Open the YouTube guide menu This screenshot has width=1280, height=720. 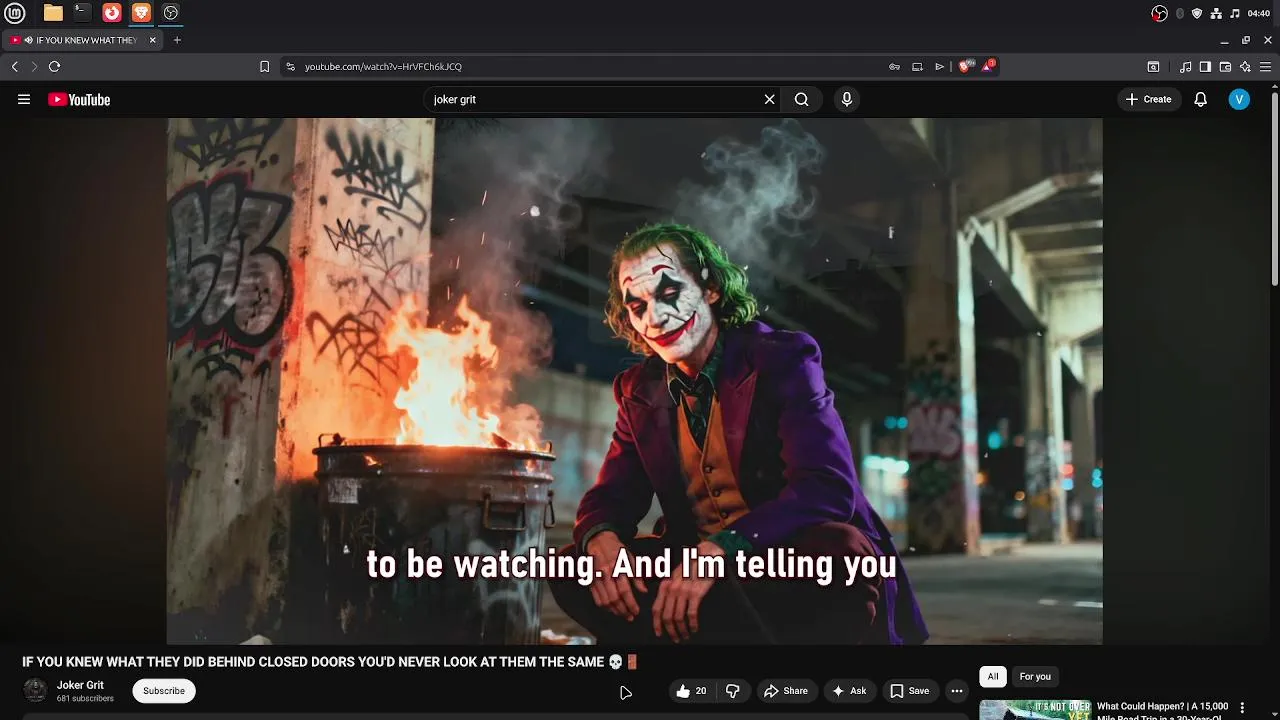pyautogui.click(x=24, y=99)
